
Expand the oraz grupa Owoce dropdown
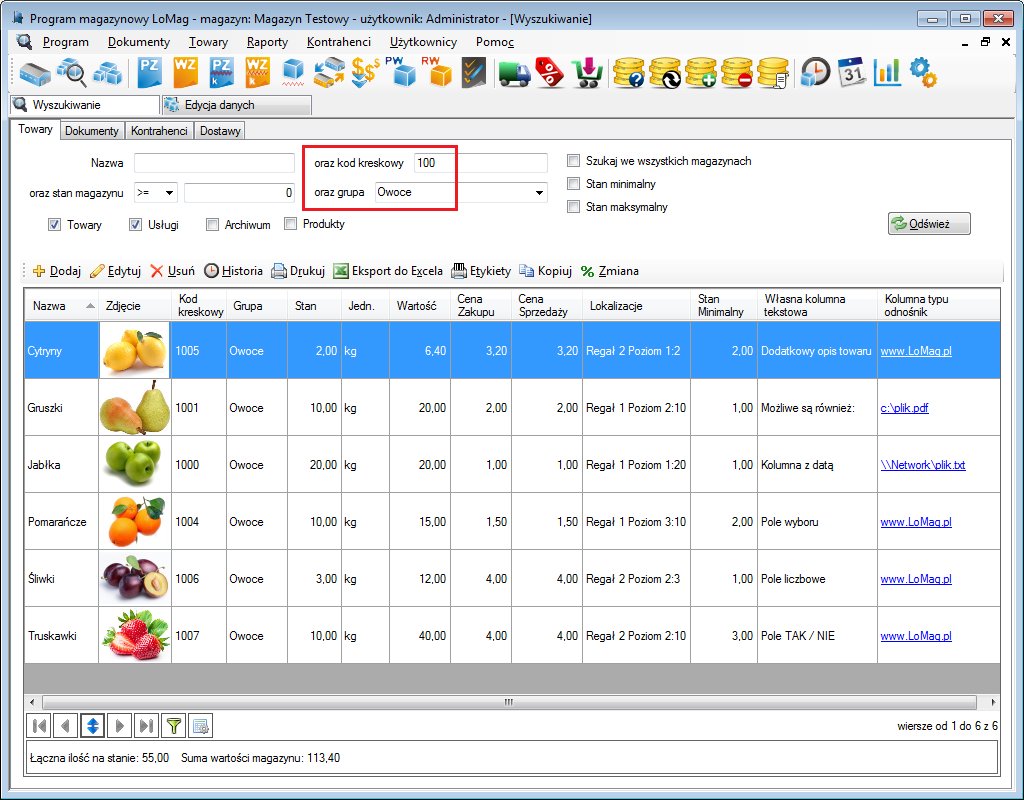[540, 192]
